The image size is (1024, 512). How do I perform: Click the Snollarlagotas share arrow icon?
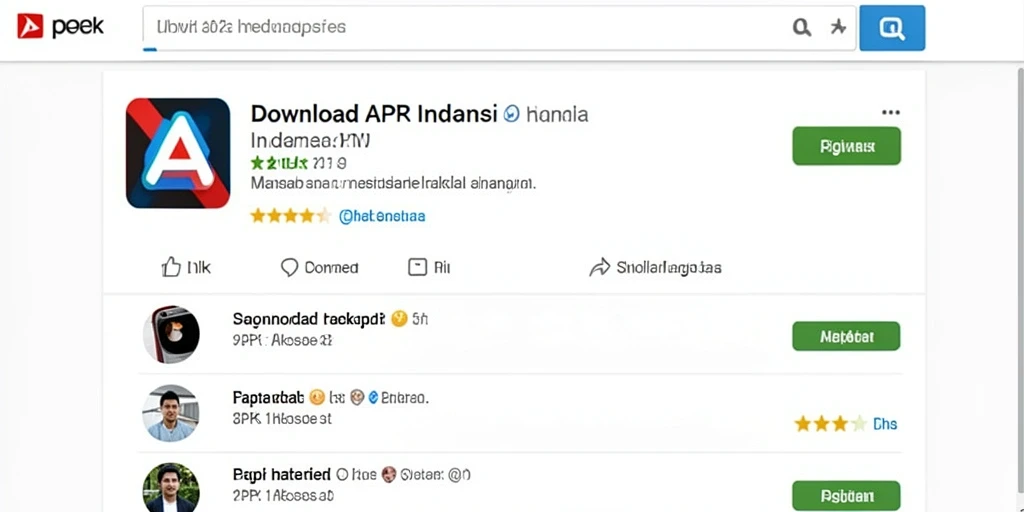599,267
